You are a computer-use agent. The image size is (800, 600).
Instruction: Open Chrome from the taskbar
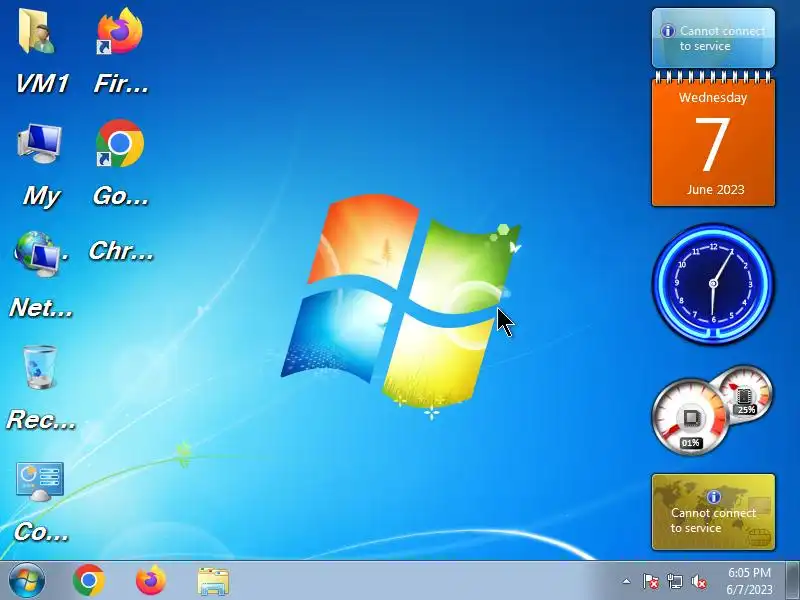coord(89,581)
